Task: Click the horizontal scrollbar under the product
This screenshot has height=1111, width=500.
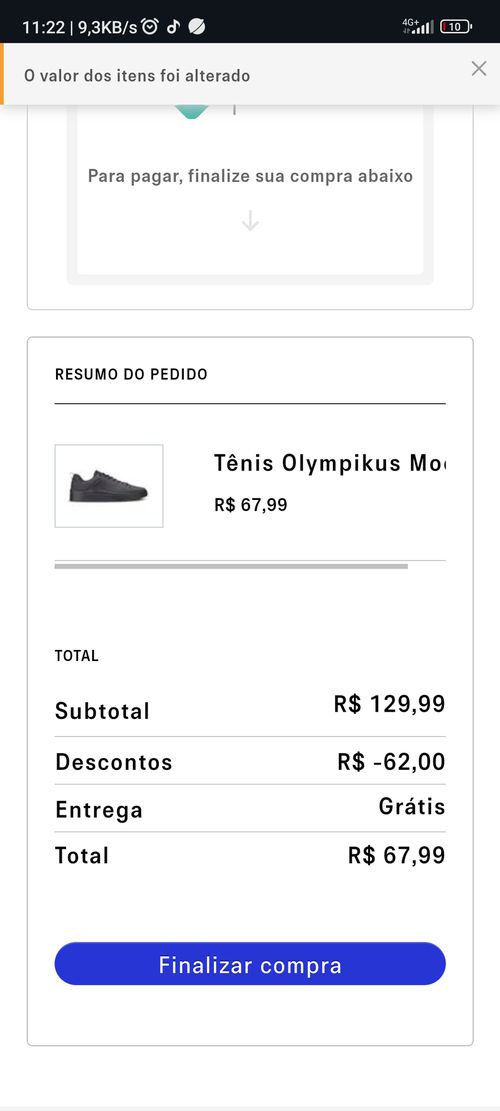Action: click(231, 566)
